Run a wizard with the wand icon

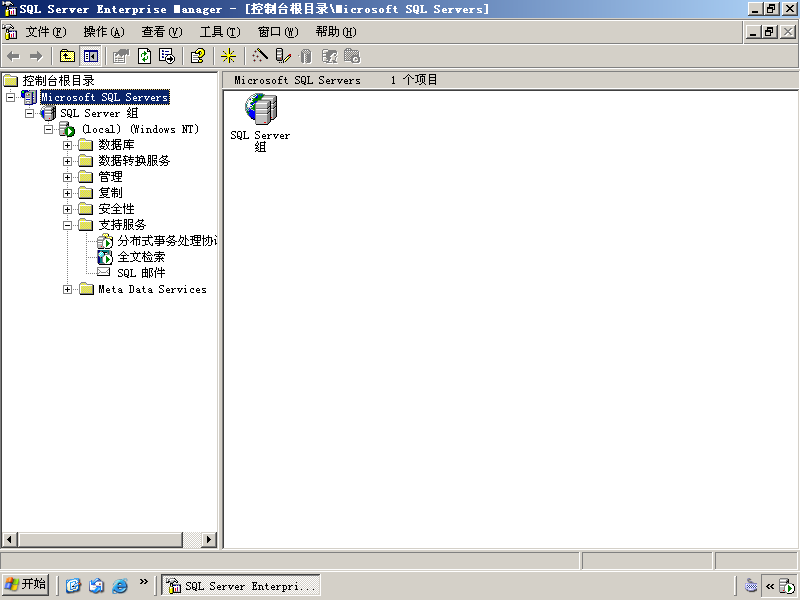click(x=259, y=56)
